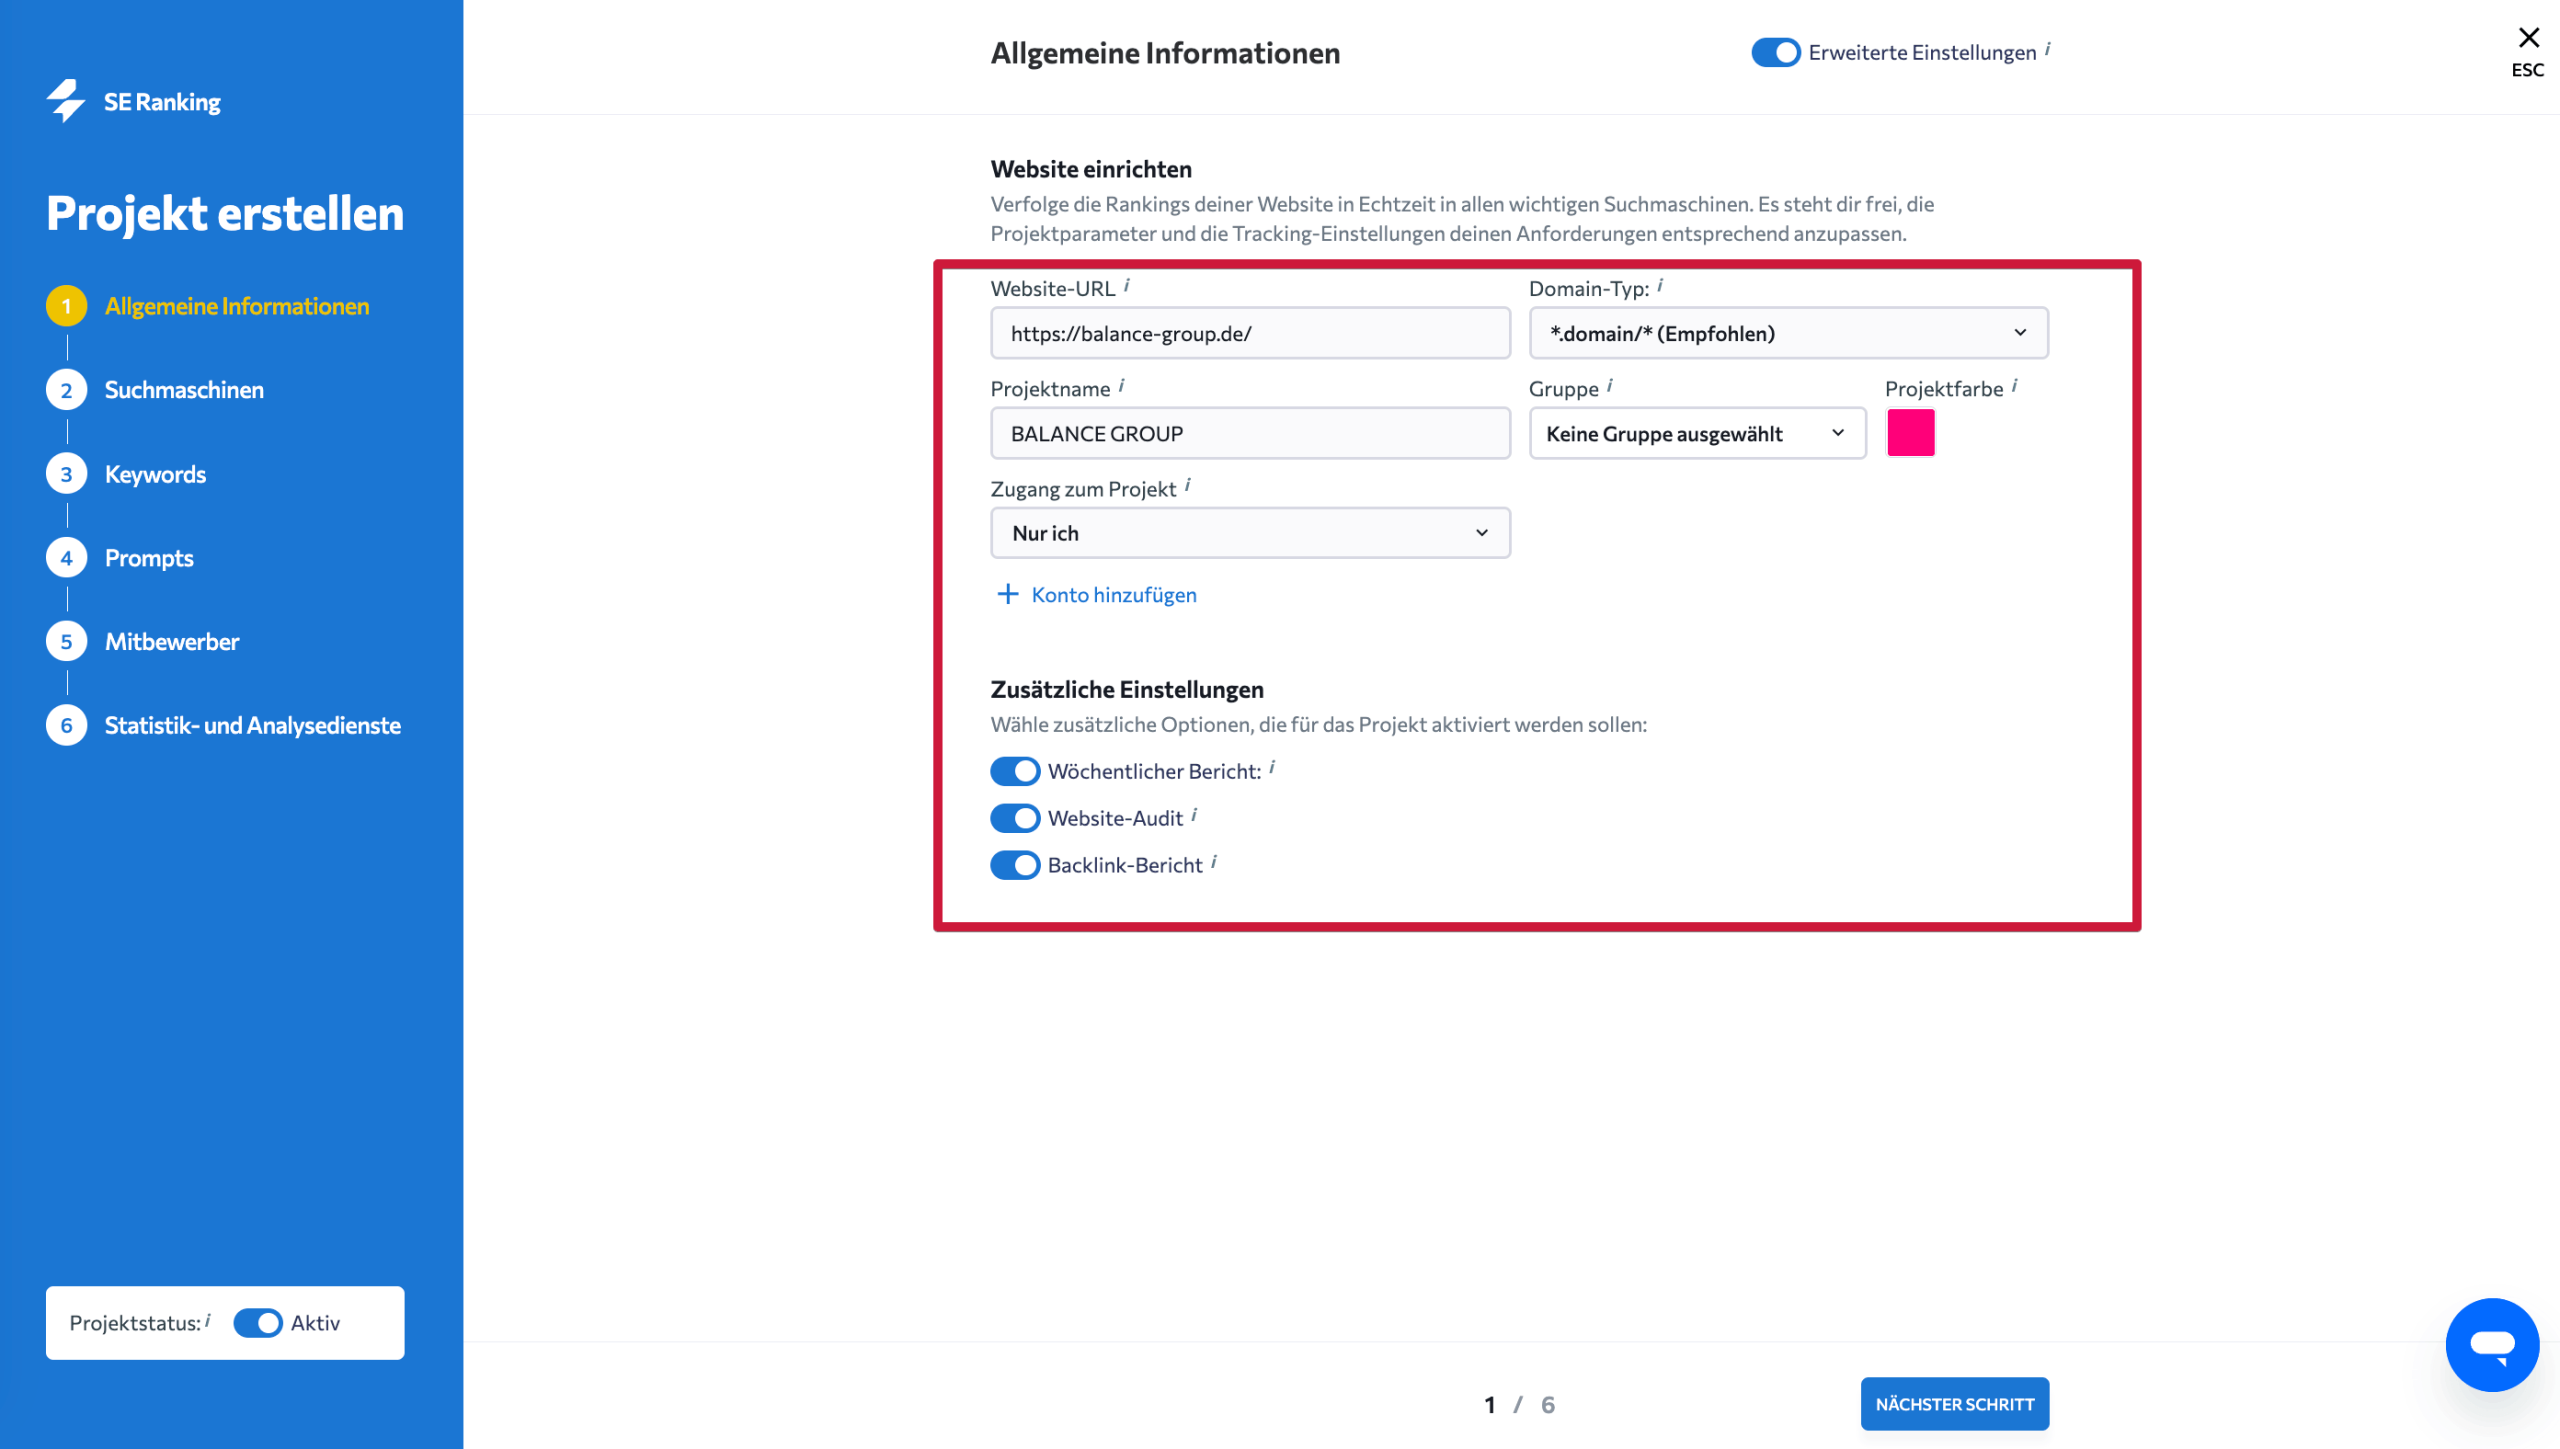
Task: Click info icon next to Website-URL
Action: click(1127, 286)
